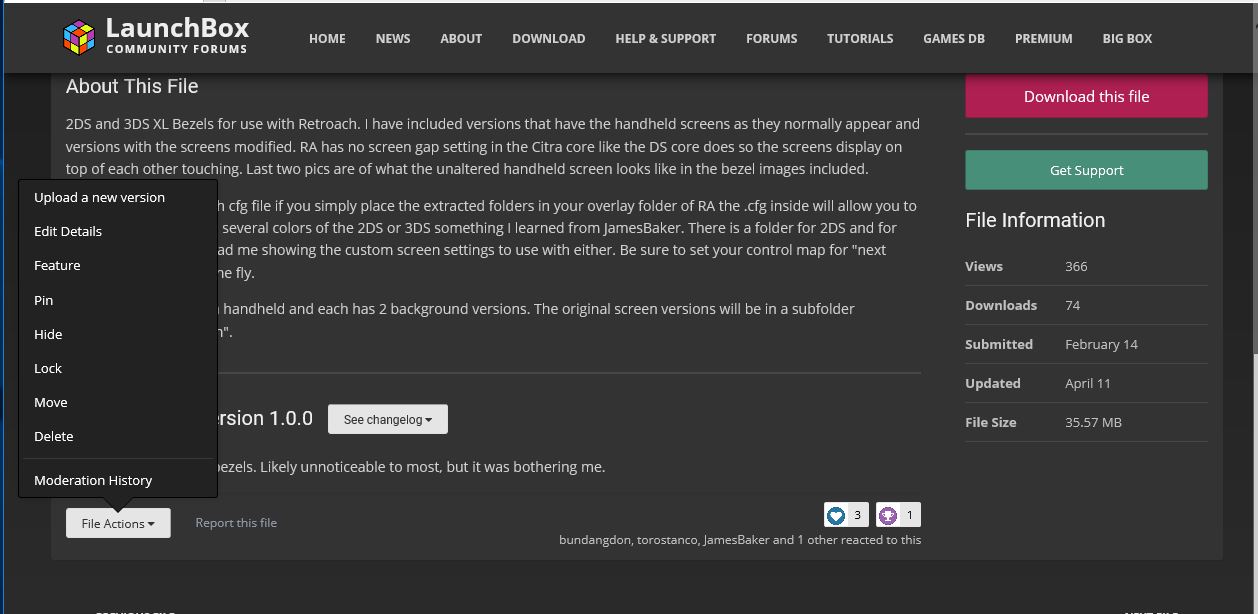Click '1 other' in reactions text
The width and height of the screenshot is (1258, 614).
(820, 540)
